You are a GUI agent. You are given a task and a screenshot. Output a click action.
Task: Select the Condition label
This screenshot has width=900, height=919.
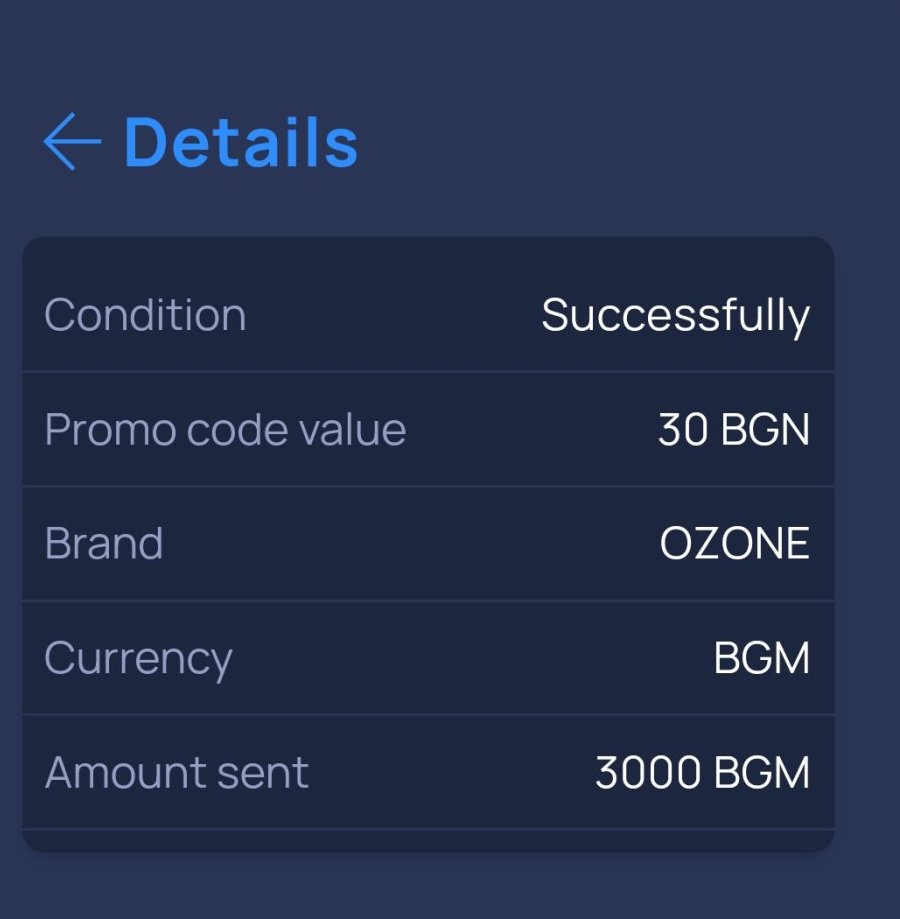[x=145, y=315]
